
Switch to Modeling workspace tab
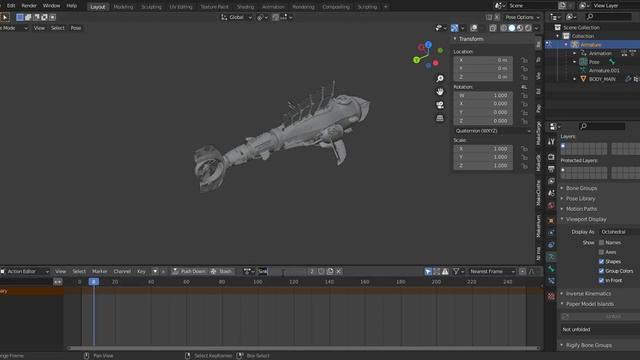123,7
